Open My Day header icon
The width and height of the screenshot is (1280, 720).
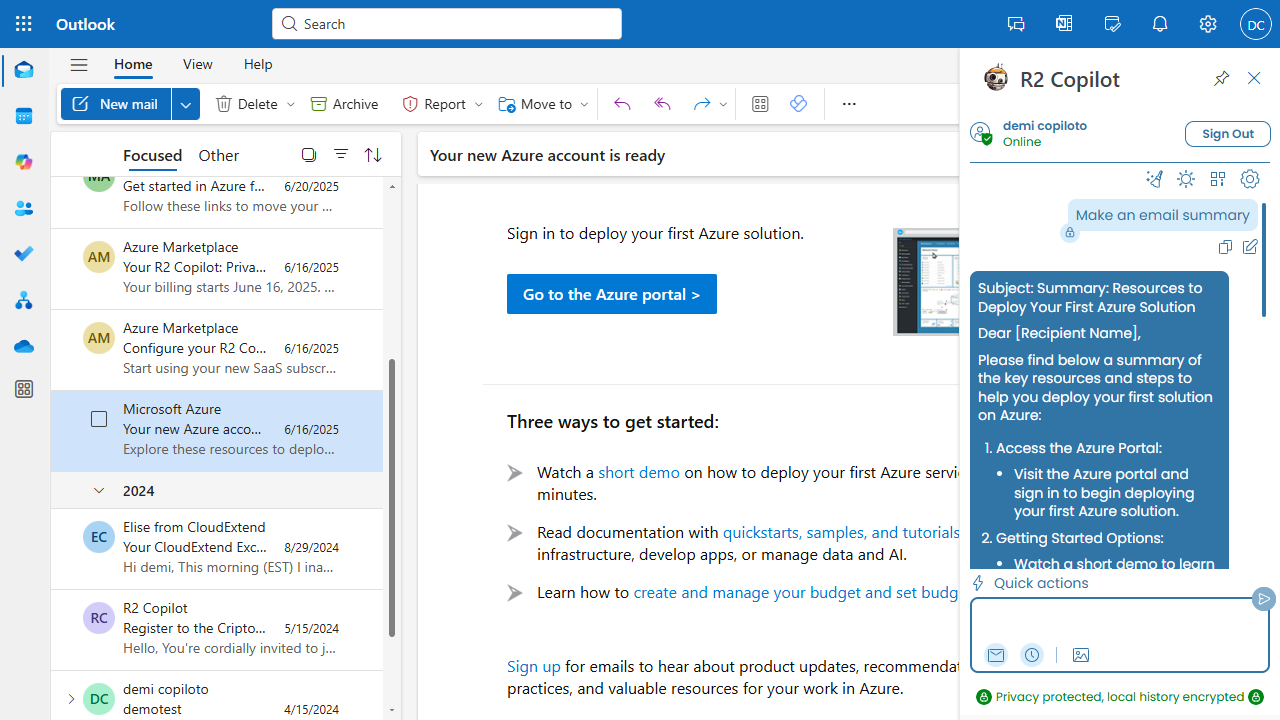(1112, 24)
